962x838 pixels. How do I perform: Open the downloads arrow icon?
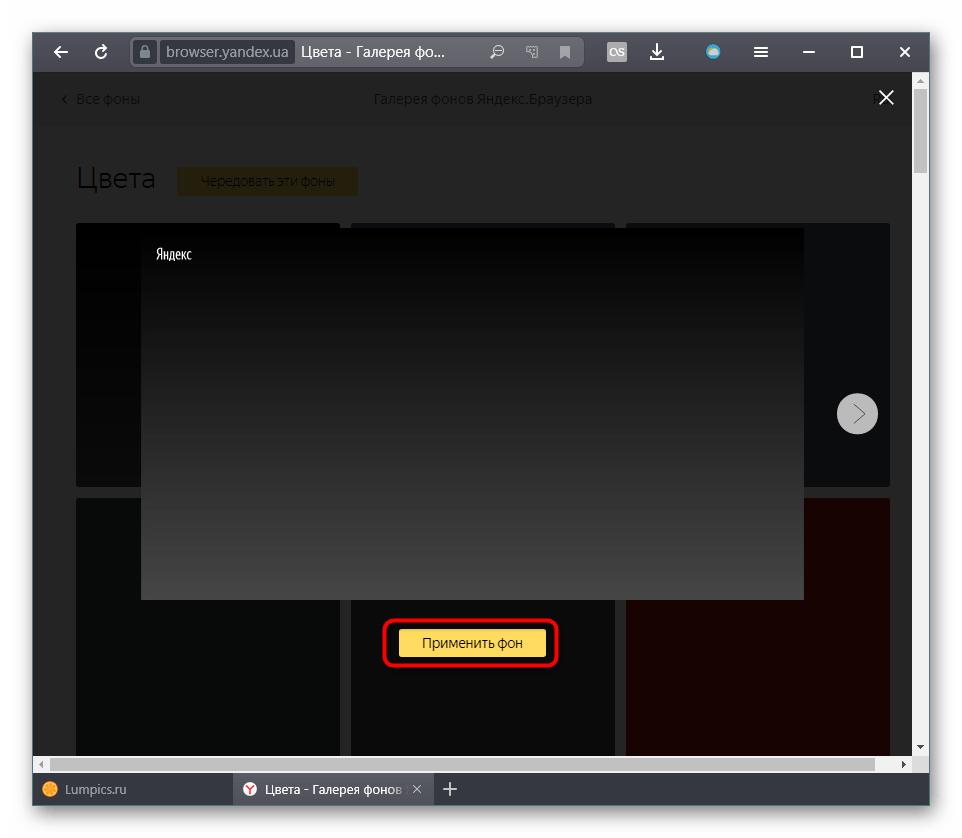pyautogui.click(x=657, y=52)
